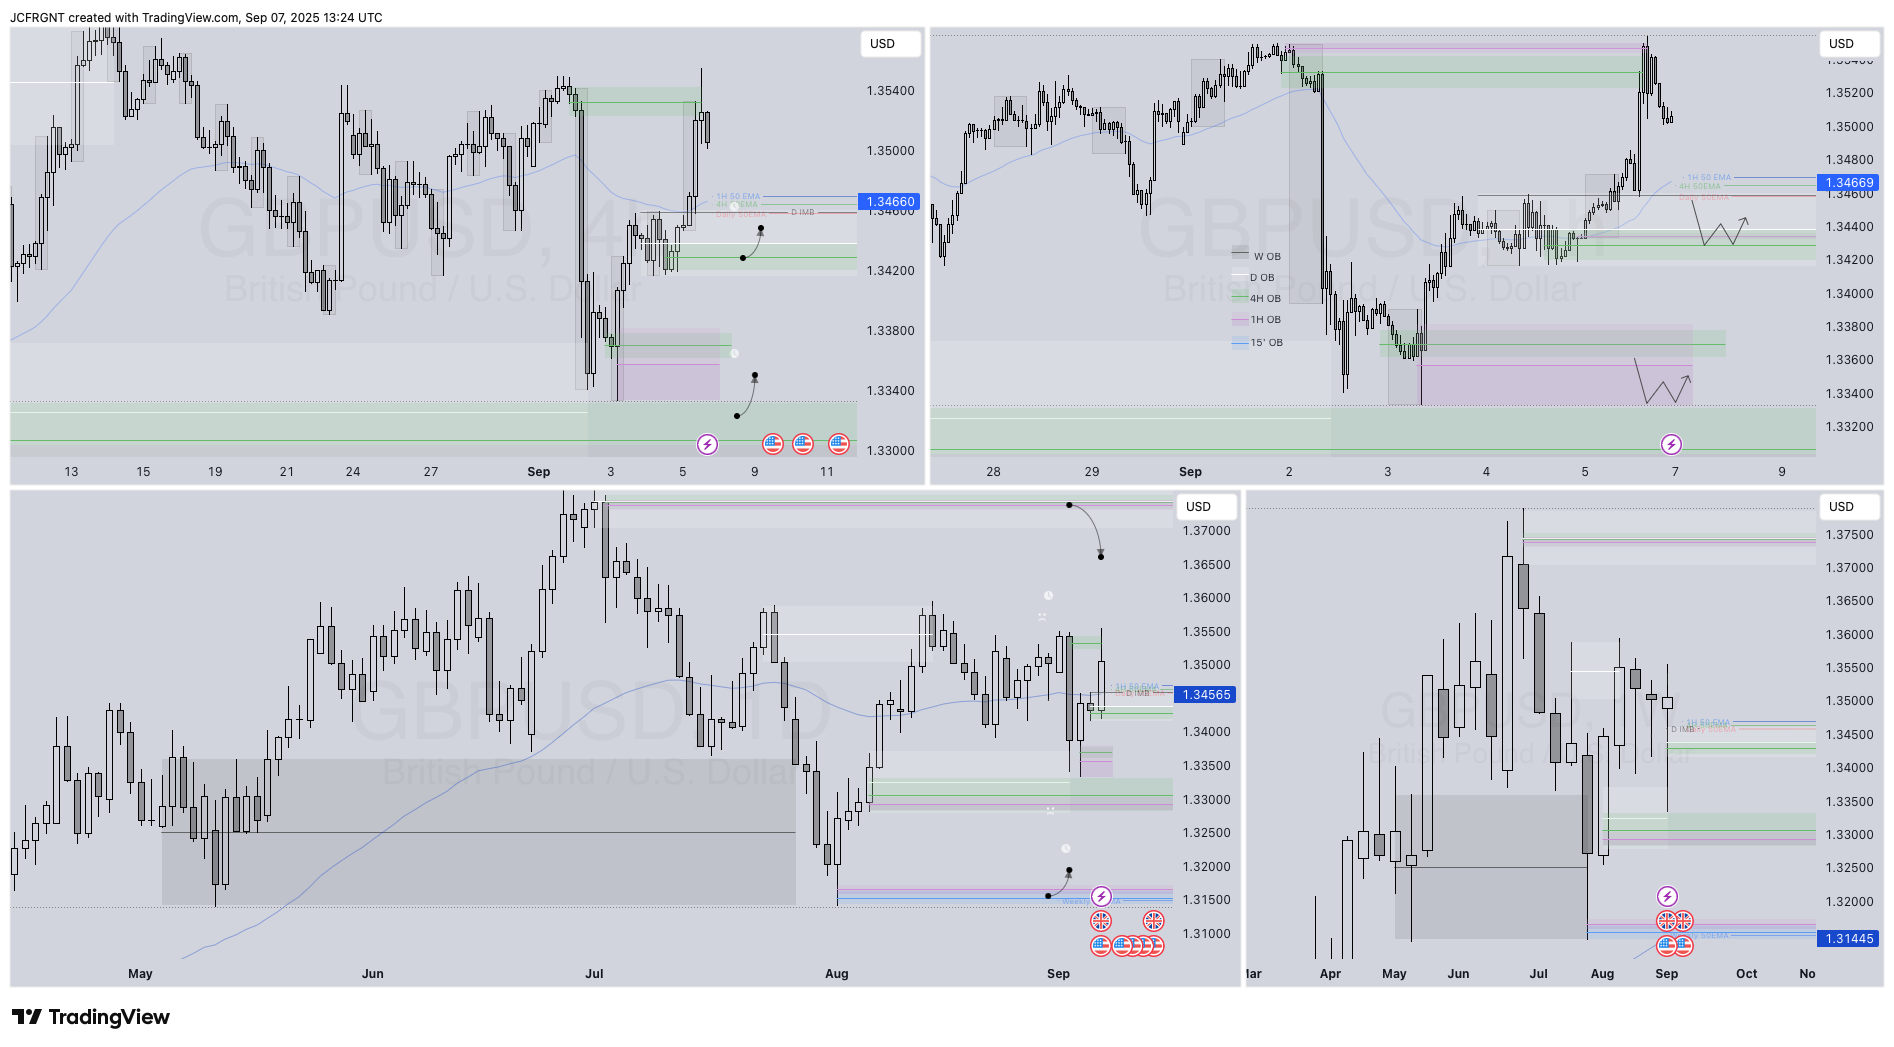Click clock icon beside 1.33800 zone in top-left chart
Screen dimensions: 1894x1047
coord(735,353)
